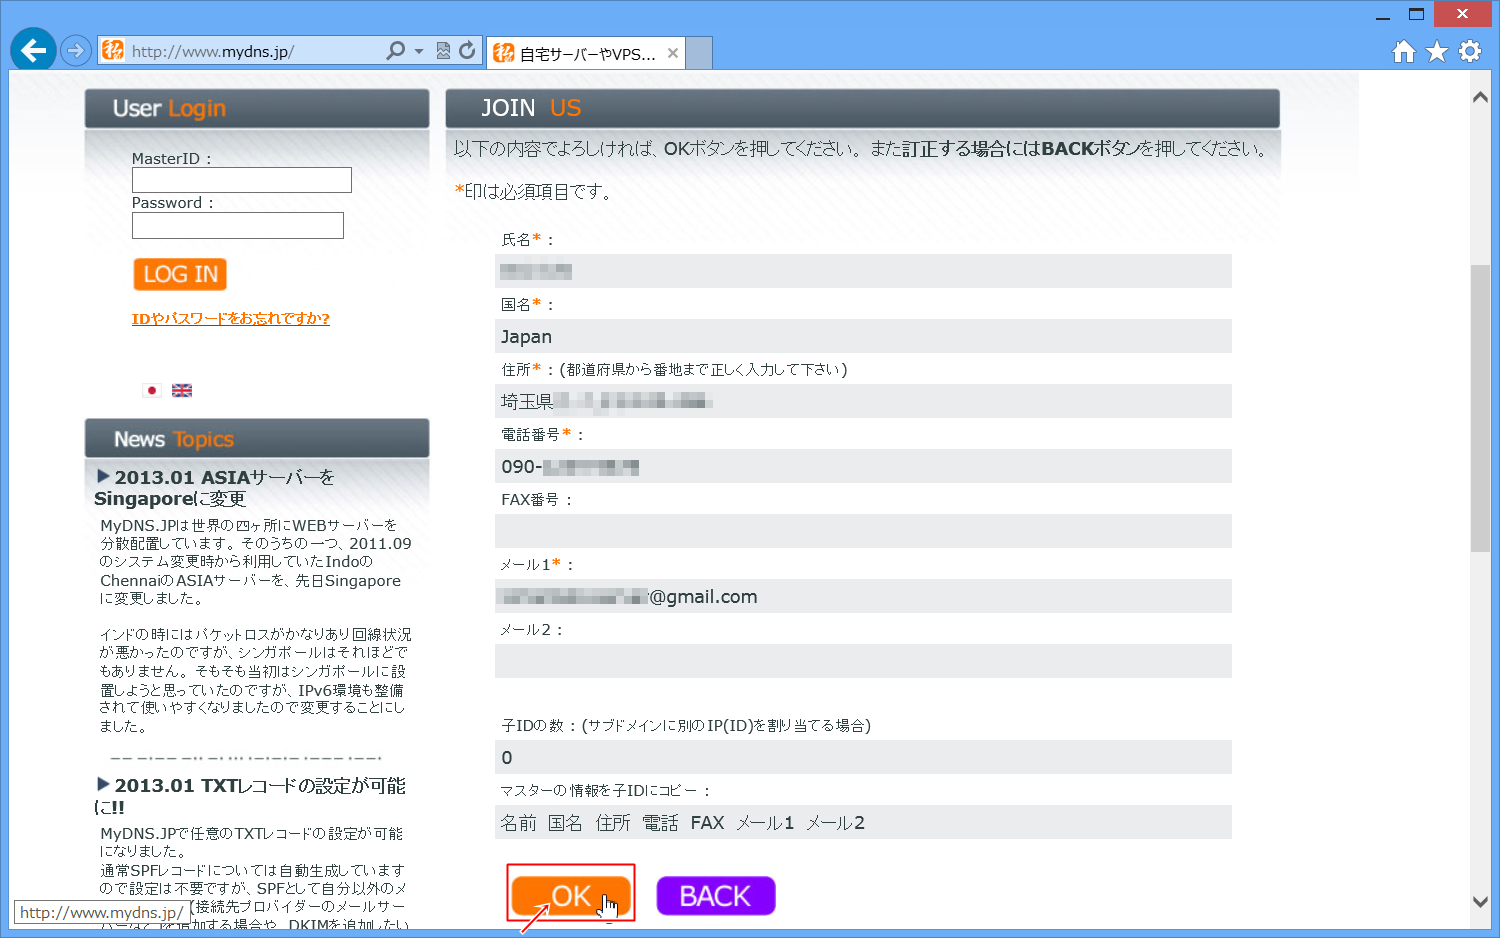Click the browser Back arrow button

(x=33, y=50)
